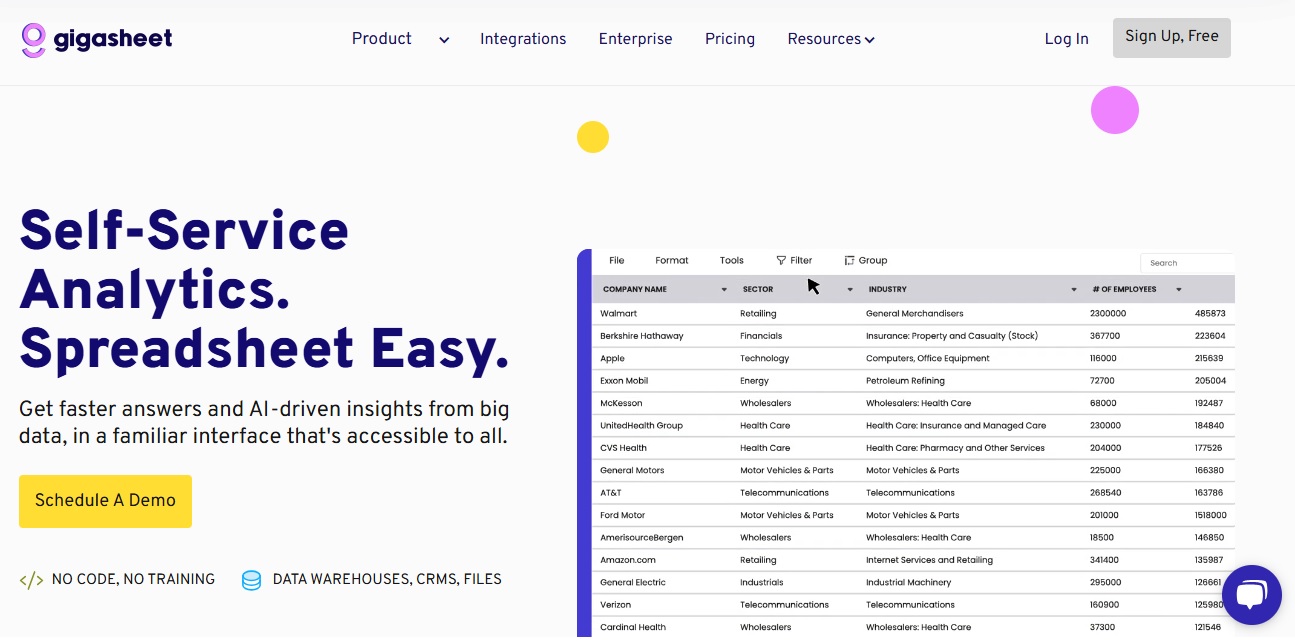Image resolution: width=1295 pixels, height=644 pixels.
Task: Open the chat support bubble icon
Action: pos(1251,595)
